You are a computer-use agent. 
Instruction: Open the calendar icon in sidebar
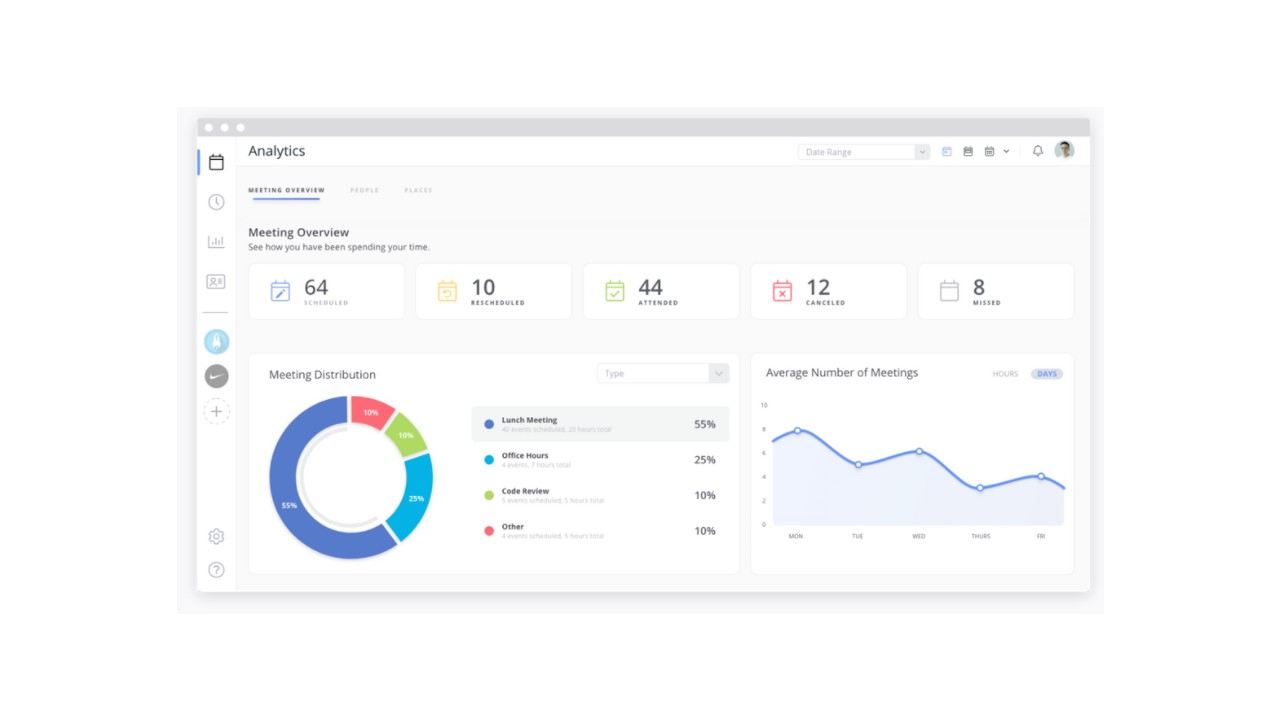point(216,162)
